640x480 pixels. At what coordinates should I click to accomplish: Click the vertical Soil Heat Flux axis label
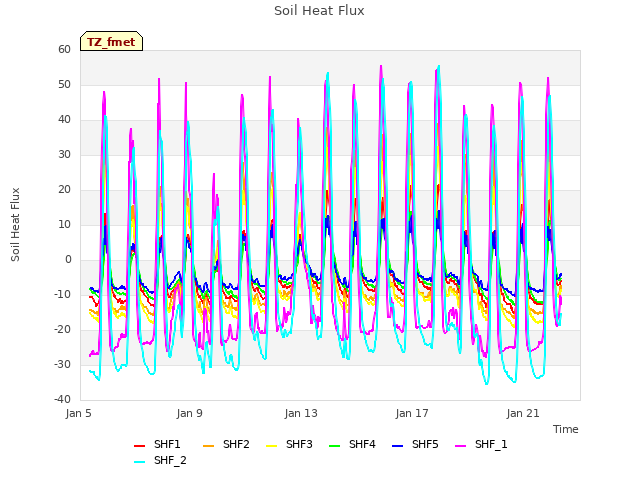[x=15, y=225]
